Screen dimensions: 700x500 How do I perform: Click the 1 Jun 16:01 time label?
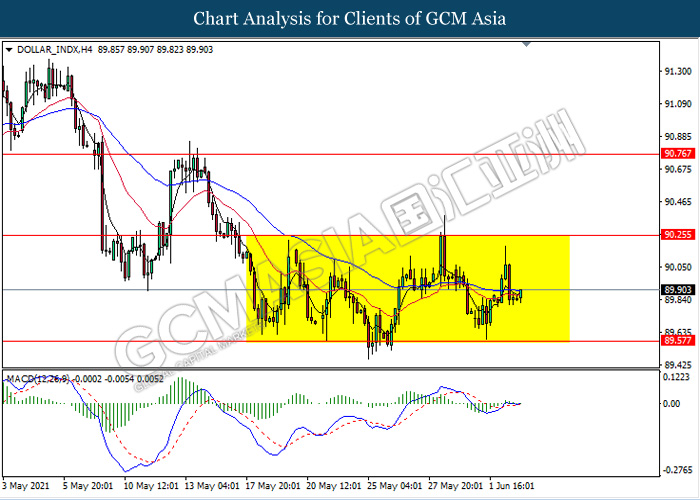coord(512,485)
